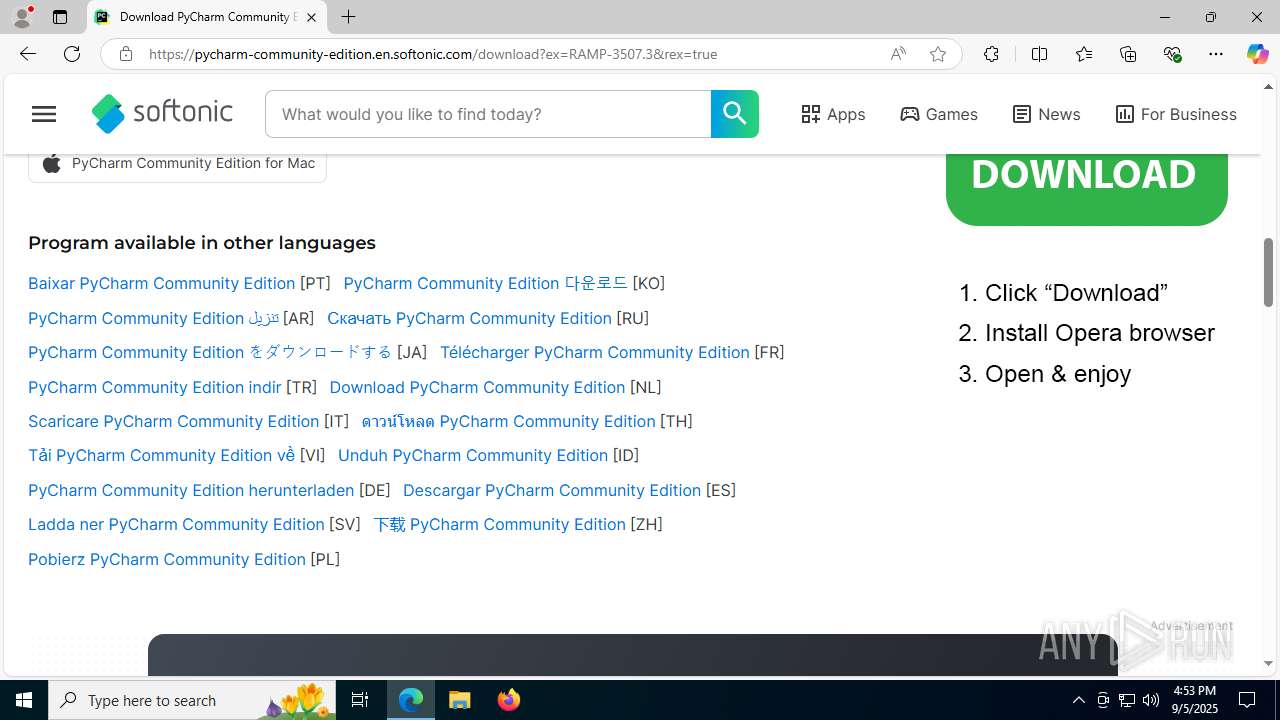Open Baixar PyCharm Community Edition link
The height and width of the screenshot is (720, 1280).
tap(162, 283)
